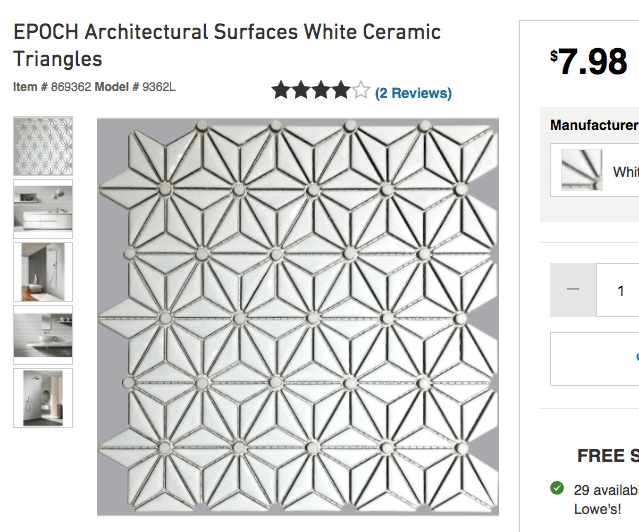Show the vessel sink photo thumbnail

coord(42,335)
